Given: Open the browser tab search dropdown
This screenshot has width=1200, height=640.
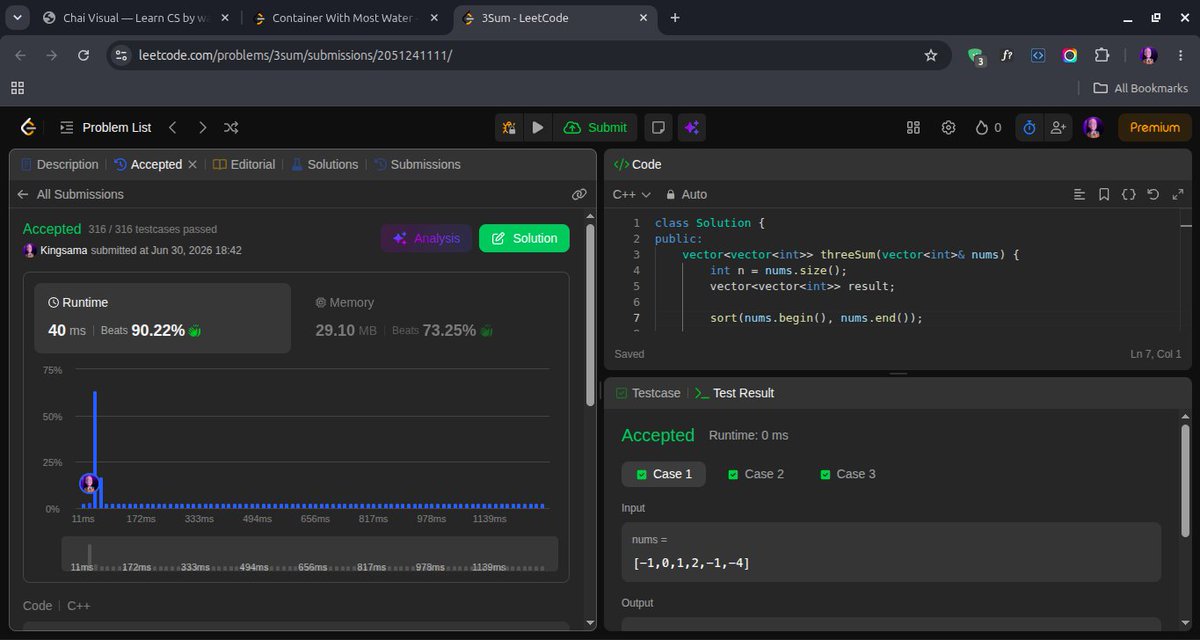Looking at the screenshot, I should [17, 17].
